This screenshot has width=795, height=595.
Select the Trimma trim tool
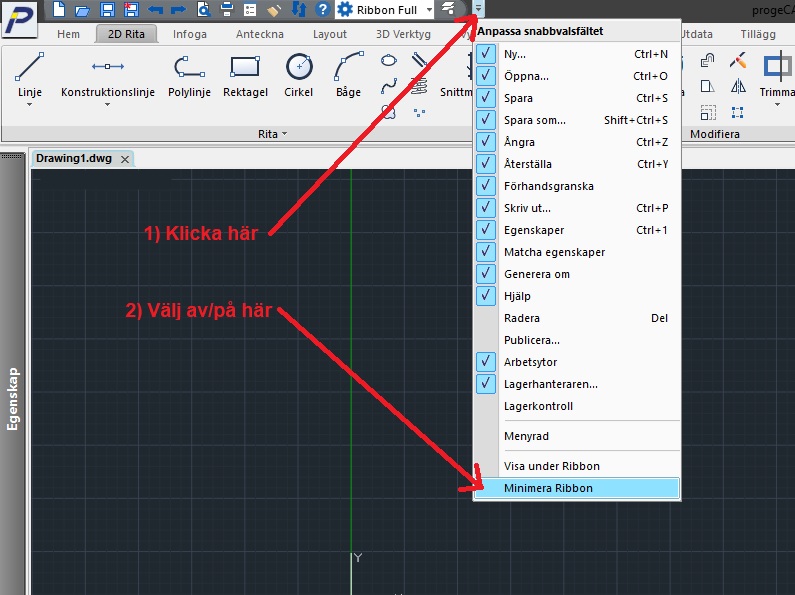[x=777, y=74]
